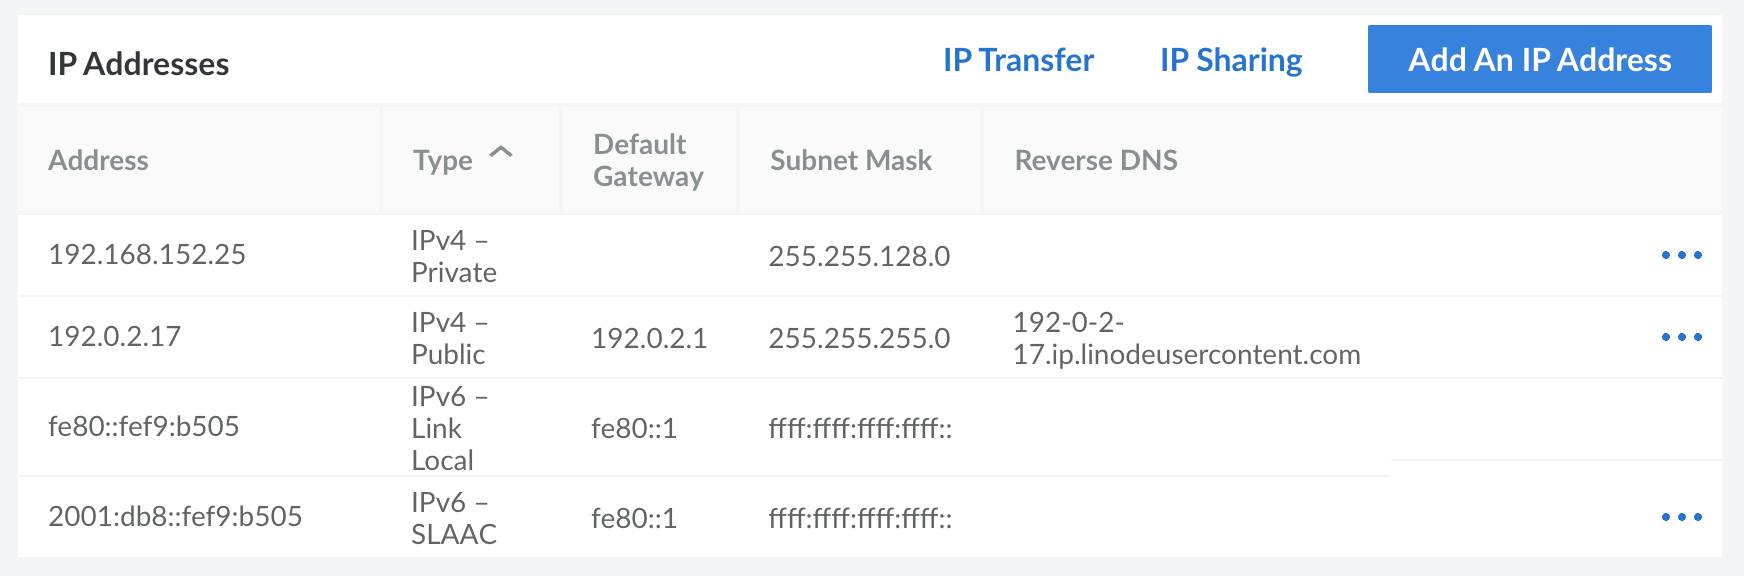
Task: Select the reverse DNS entry 192-0-2-17.ip.linodeusercontent.com
Action: pyautogui.click(x=1186, y=338)
